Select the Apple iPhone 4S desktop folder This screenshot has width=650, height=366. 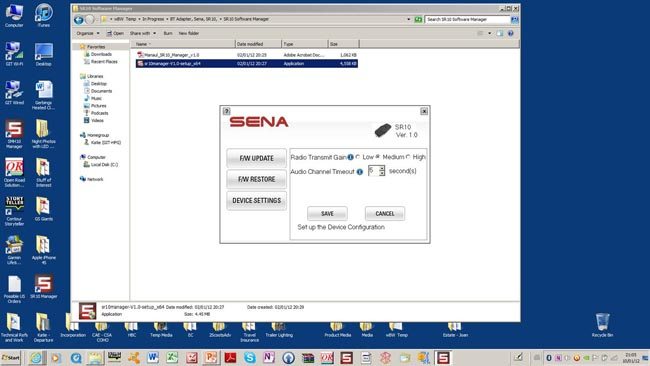[x=44, y=250]
